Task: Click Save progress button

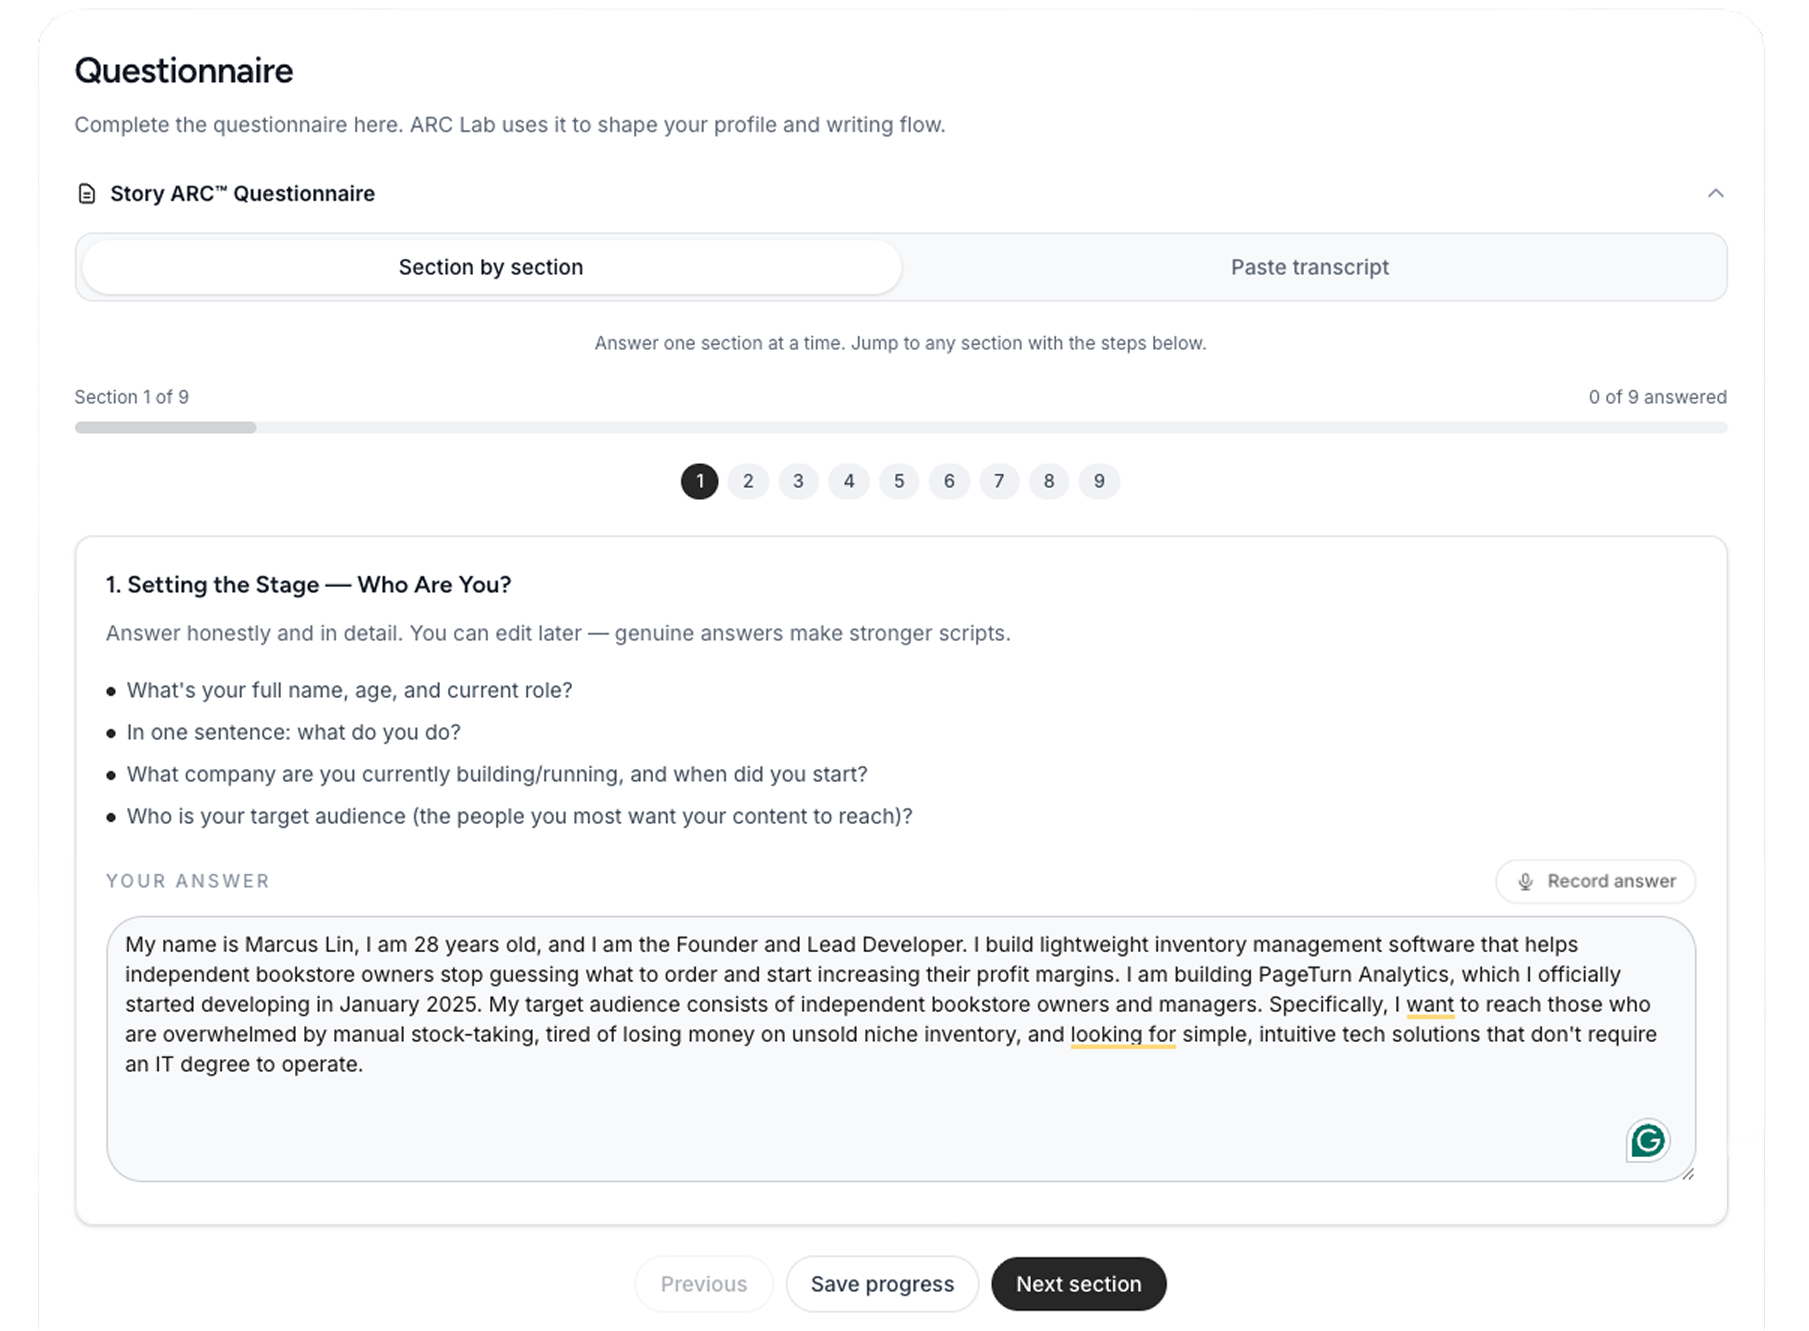Action: [x=882, y=1284]
